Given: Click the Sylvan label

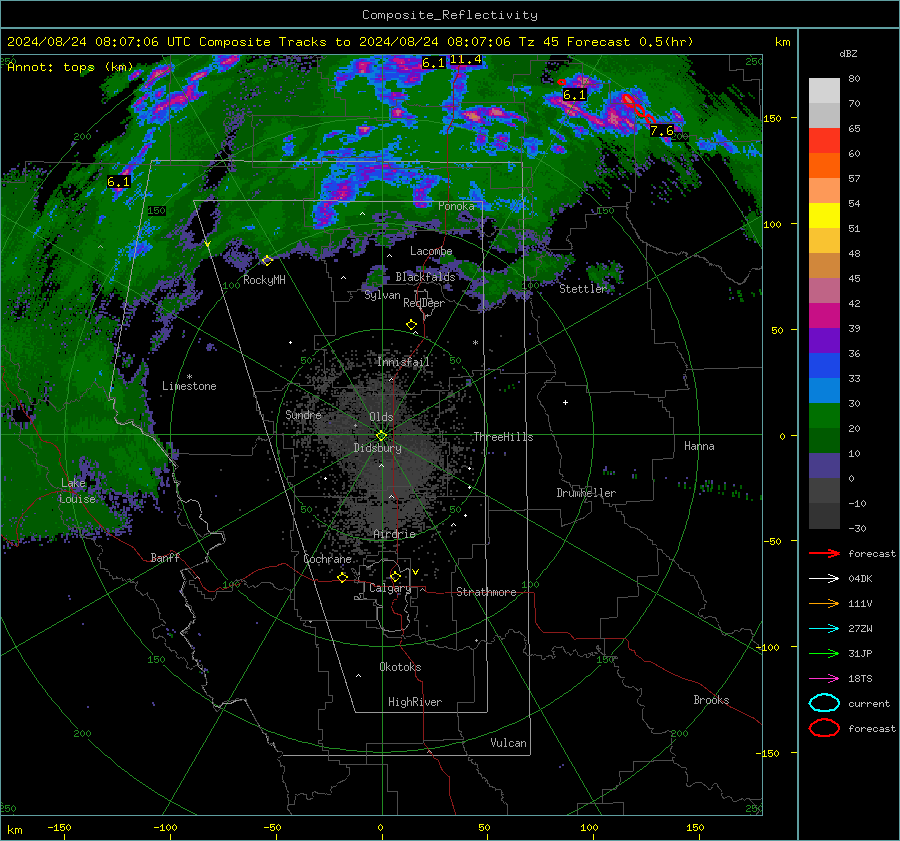Looking at the screenshot, I should pyautogui.click(x=382, y=295).
